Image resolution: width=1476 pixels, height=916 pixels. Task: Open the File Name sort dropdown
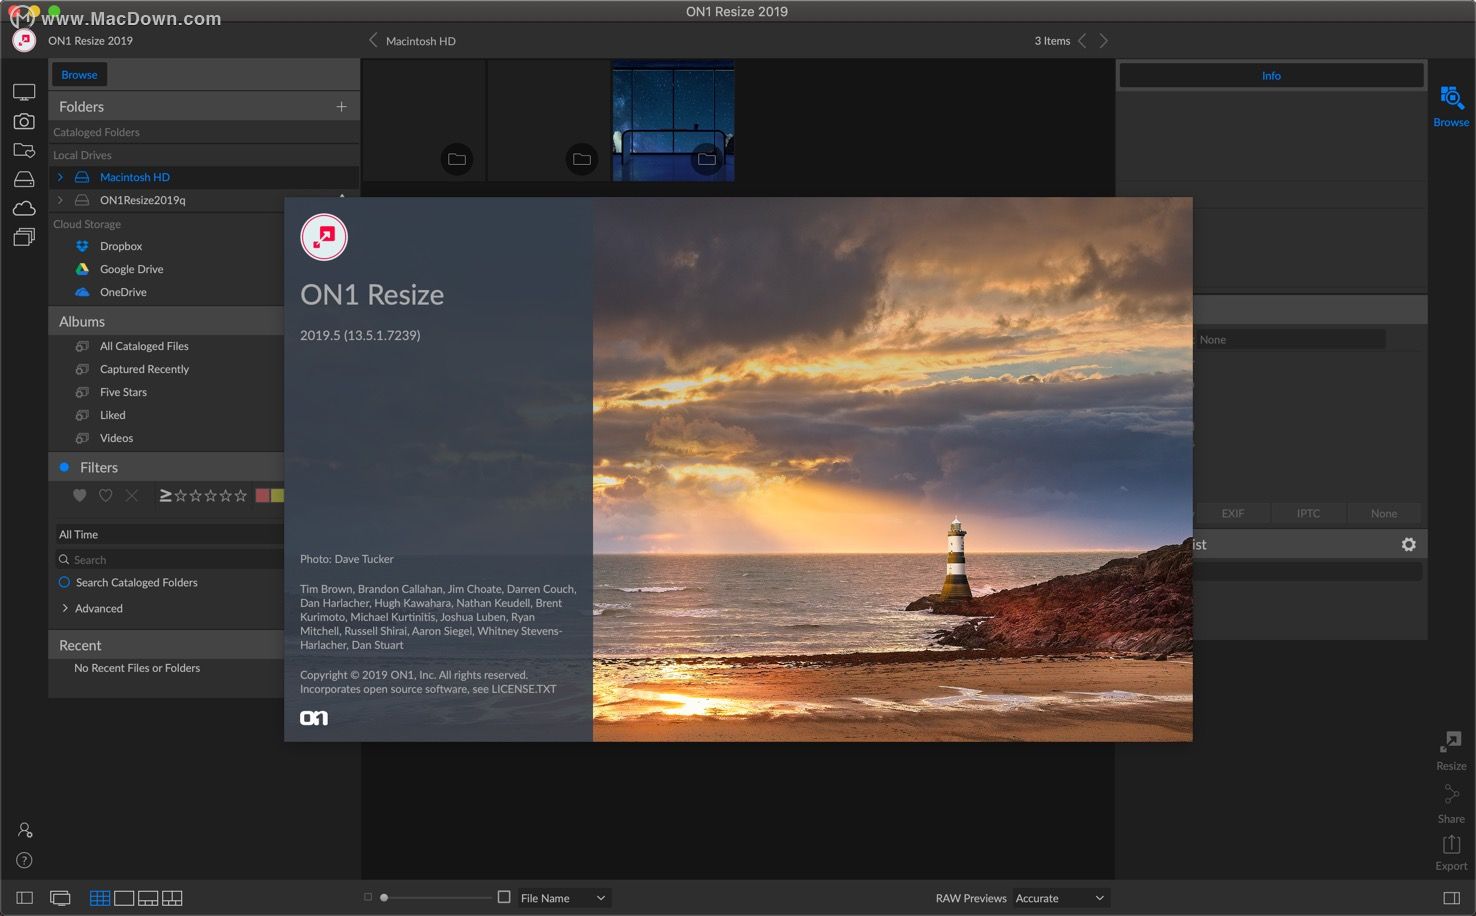point(564,898)
